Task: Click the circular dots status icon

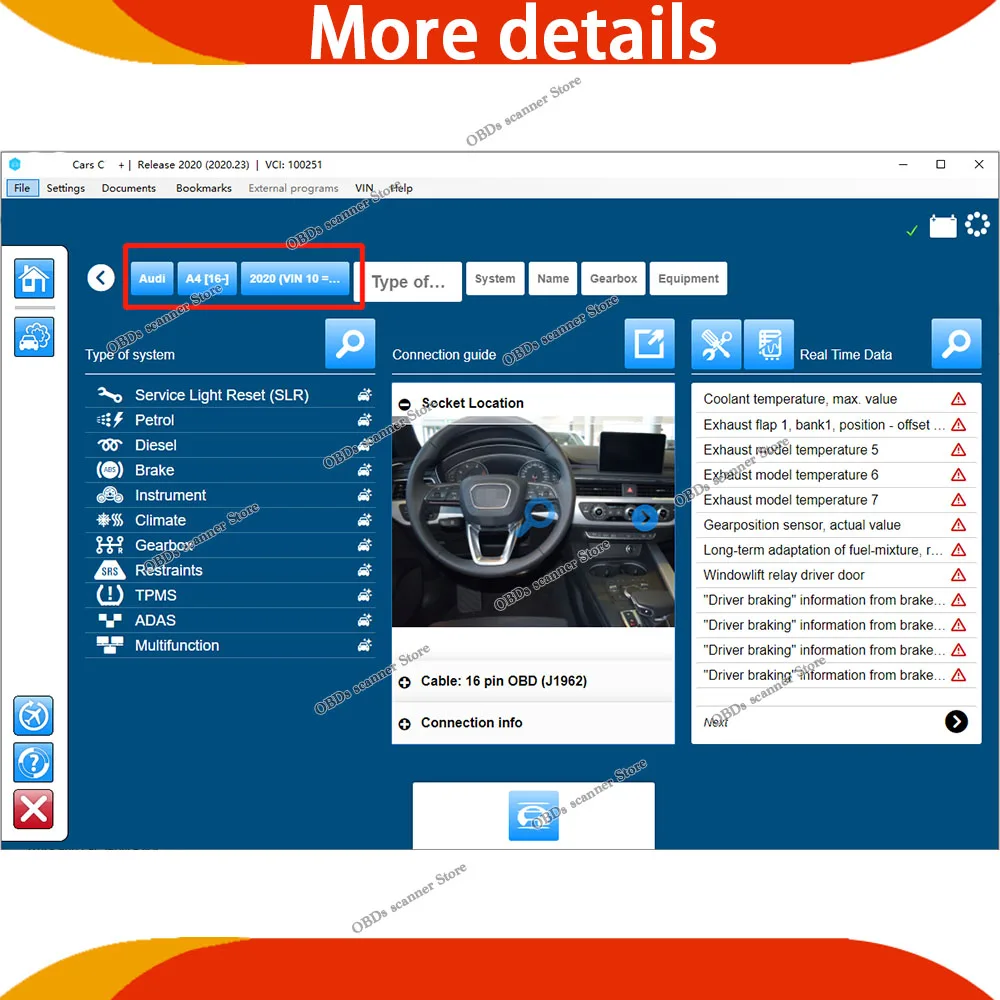Action: 977,224
